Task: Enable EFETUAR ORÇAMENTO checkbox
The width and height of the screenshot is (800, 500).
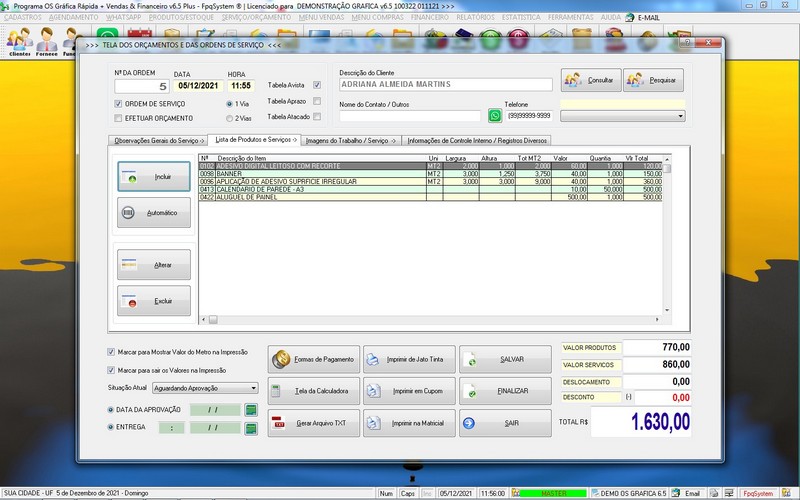Action: pos(118,118)
